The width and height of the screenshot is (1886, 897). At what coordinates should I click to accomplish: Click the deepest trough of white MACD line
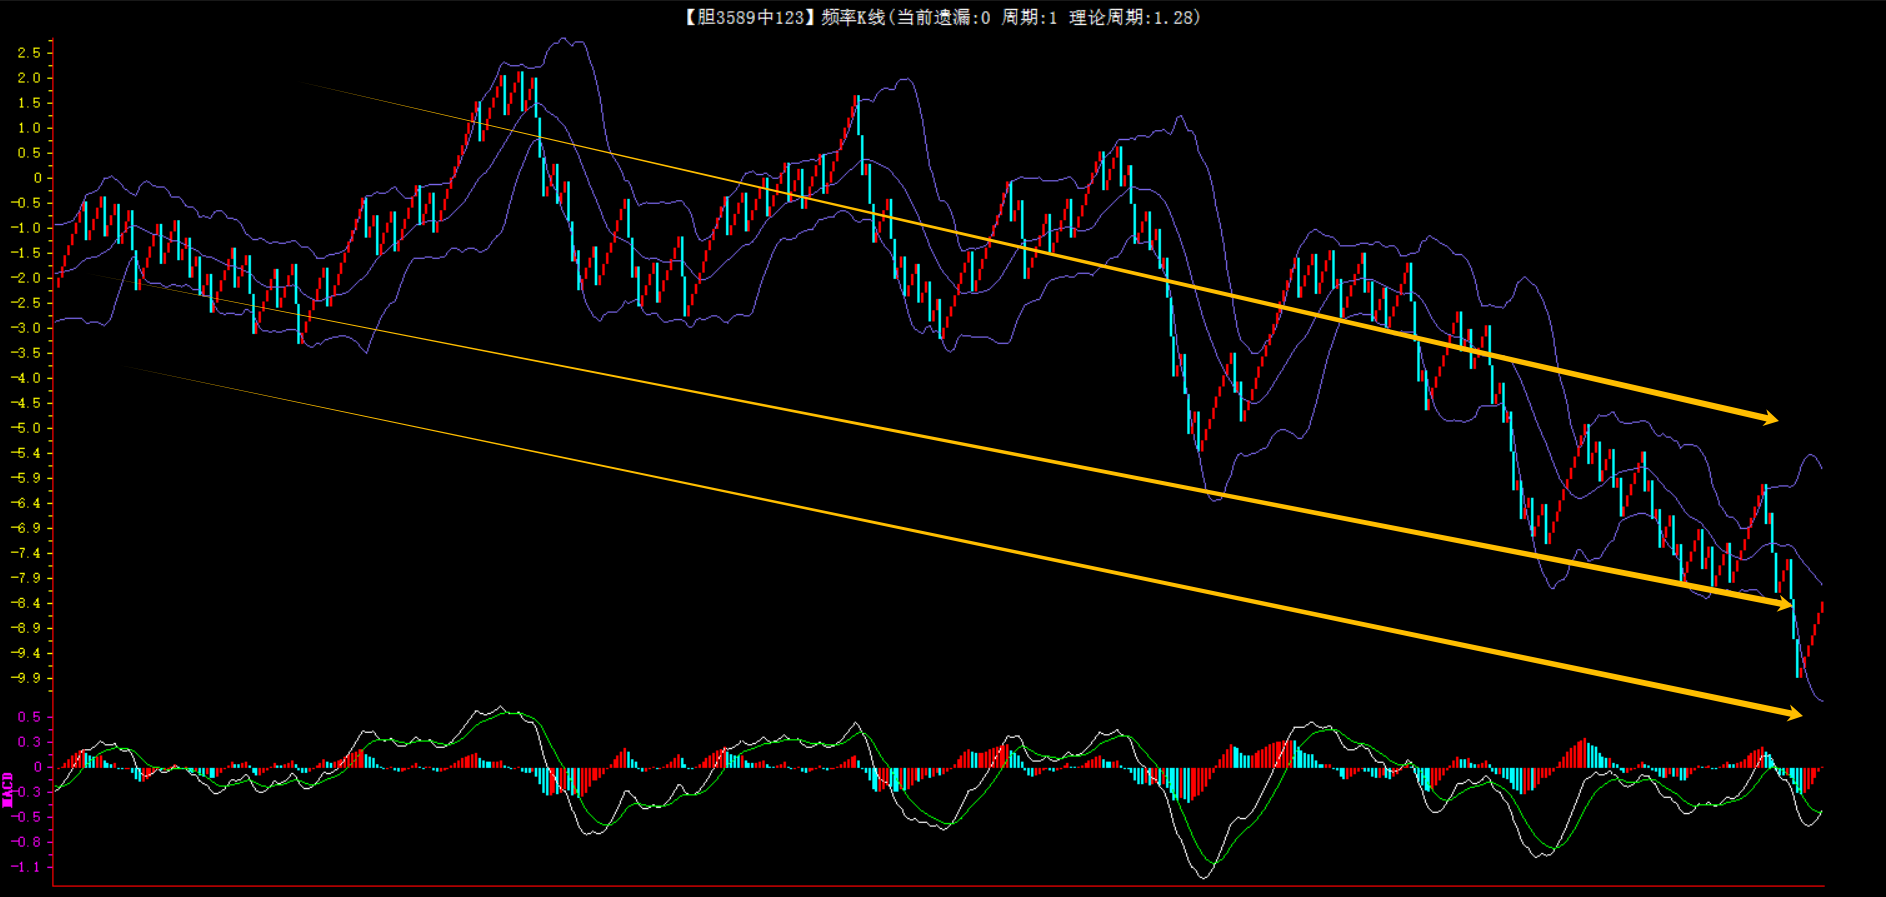pos(1202,877)
